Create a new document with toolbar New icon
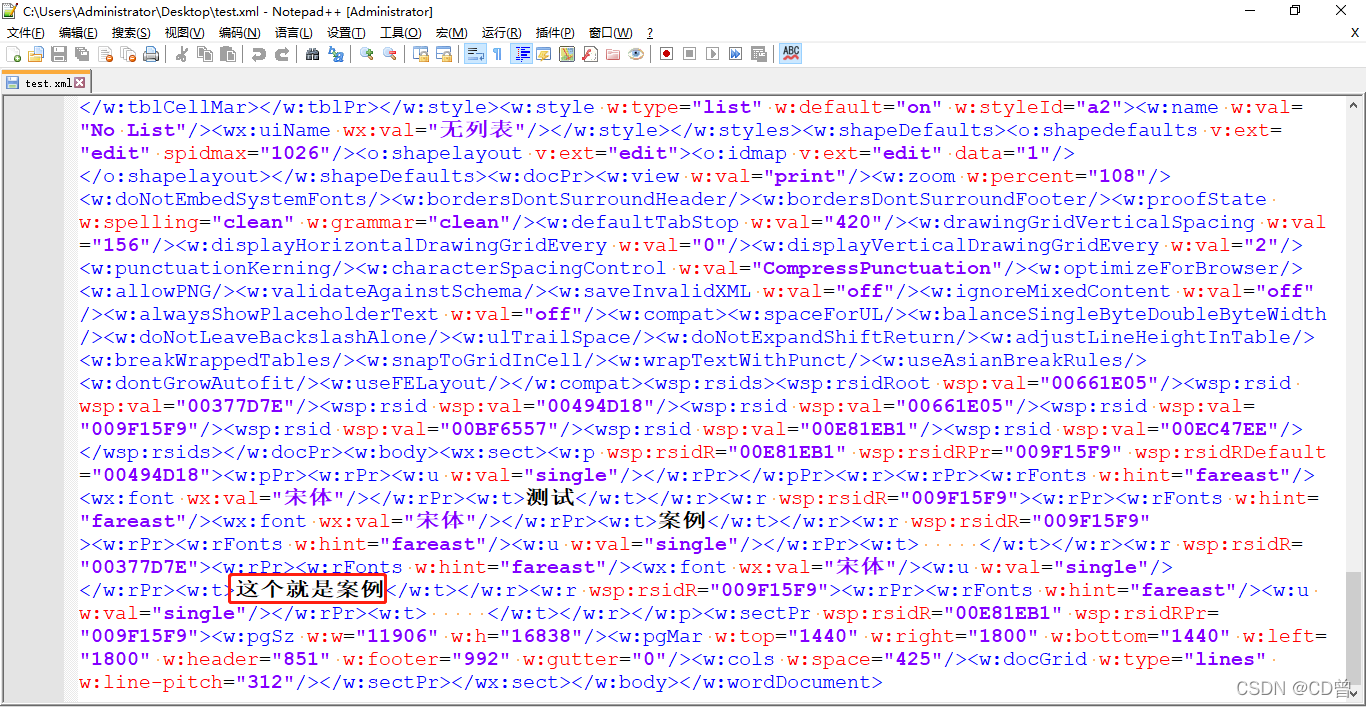 point(14,54)
